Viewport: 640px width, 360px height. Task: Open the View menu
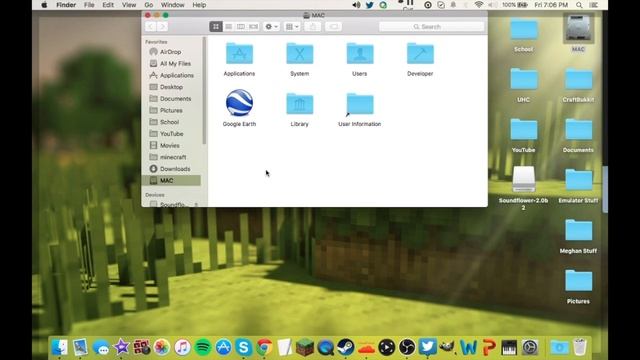pyautogui.click(x=129, y=5)
